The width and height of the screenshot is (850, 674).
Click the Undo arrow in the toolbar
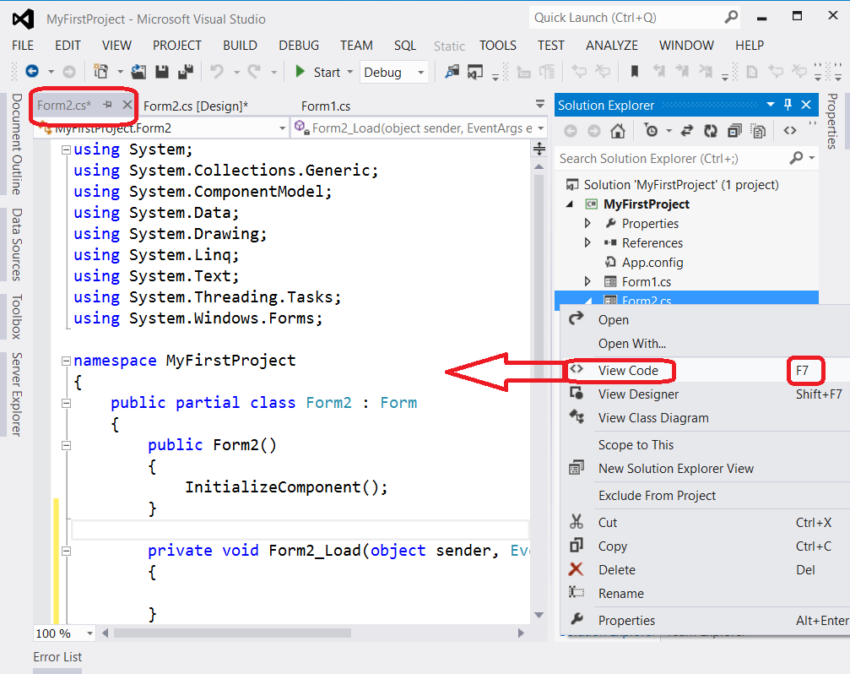pos(217,72)
